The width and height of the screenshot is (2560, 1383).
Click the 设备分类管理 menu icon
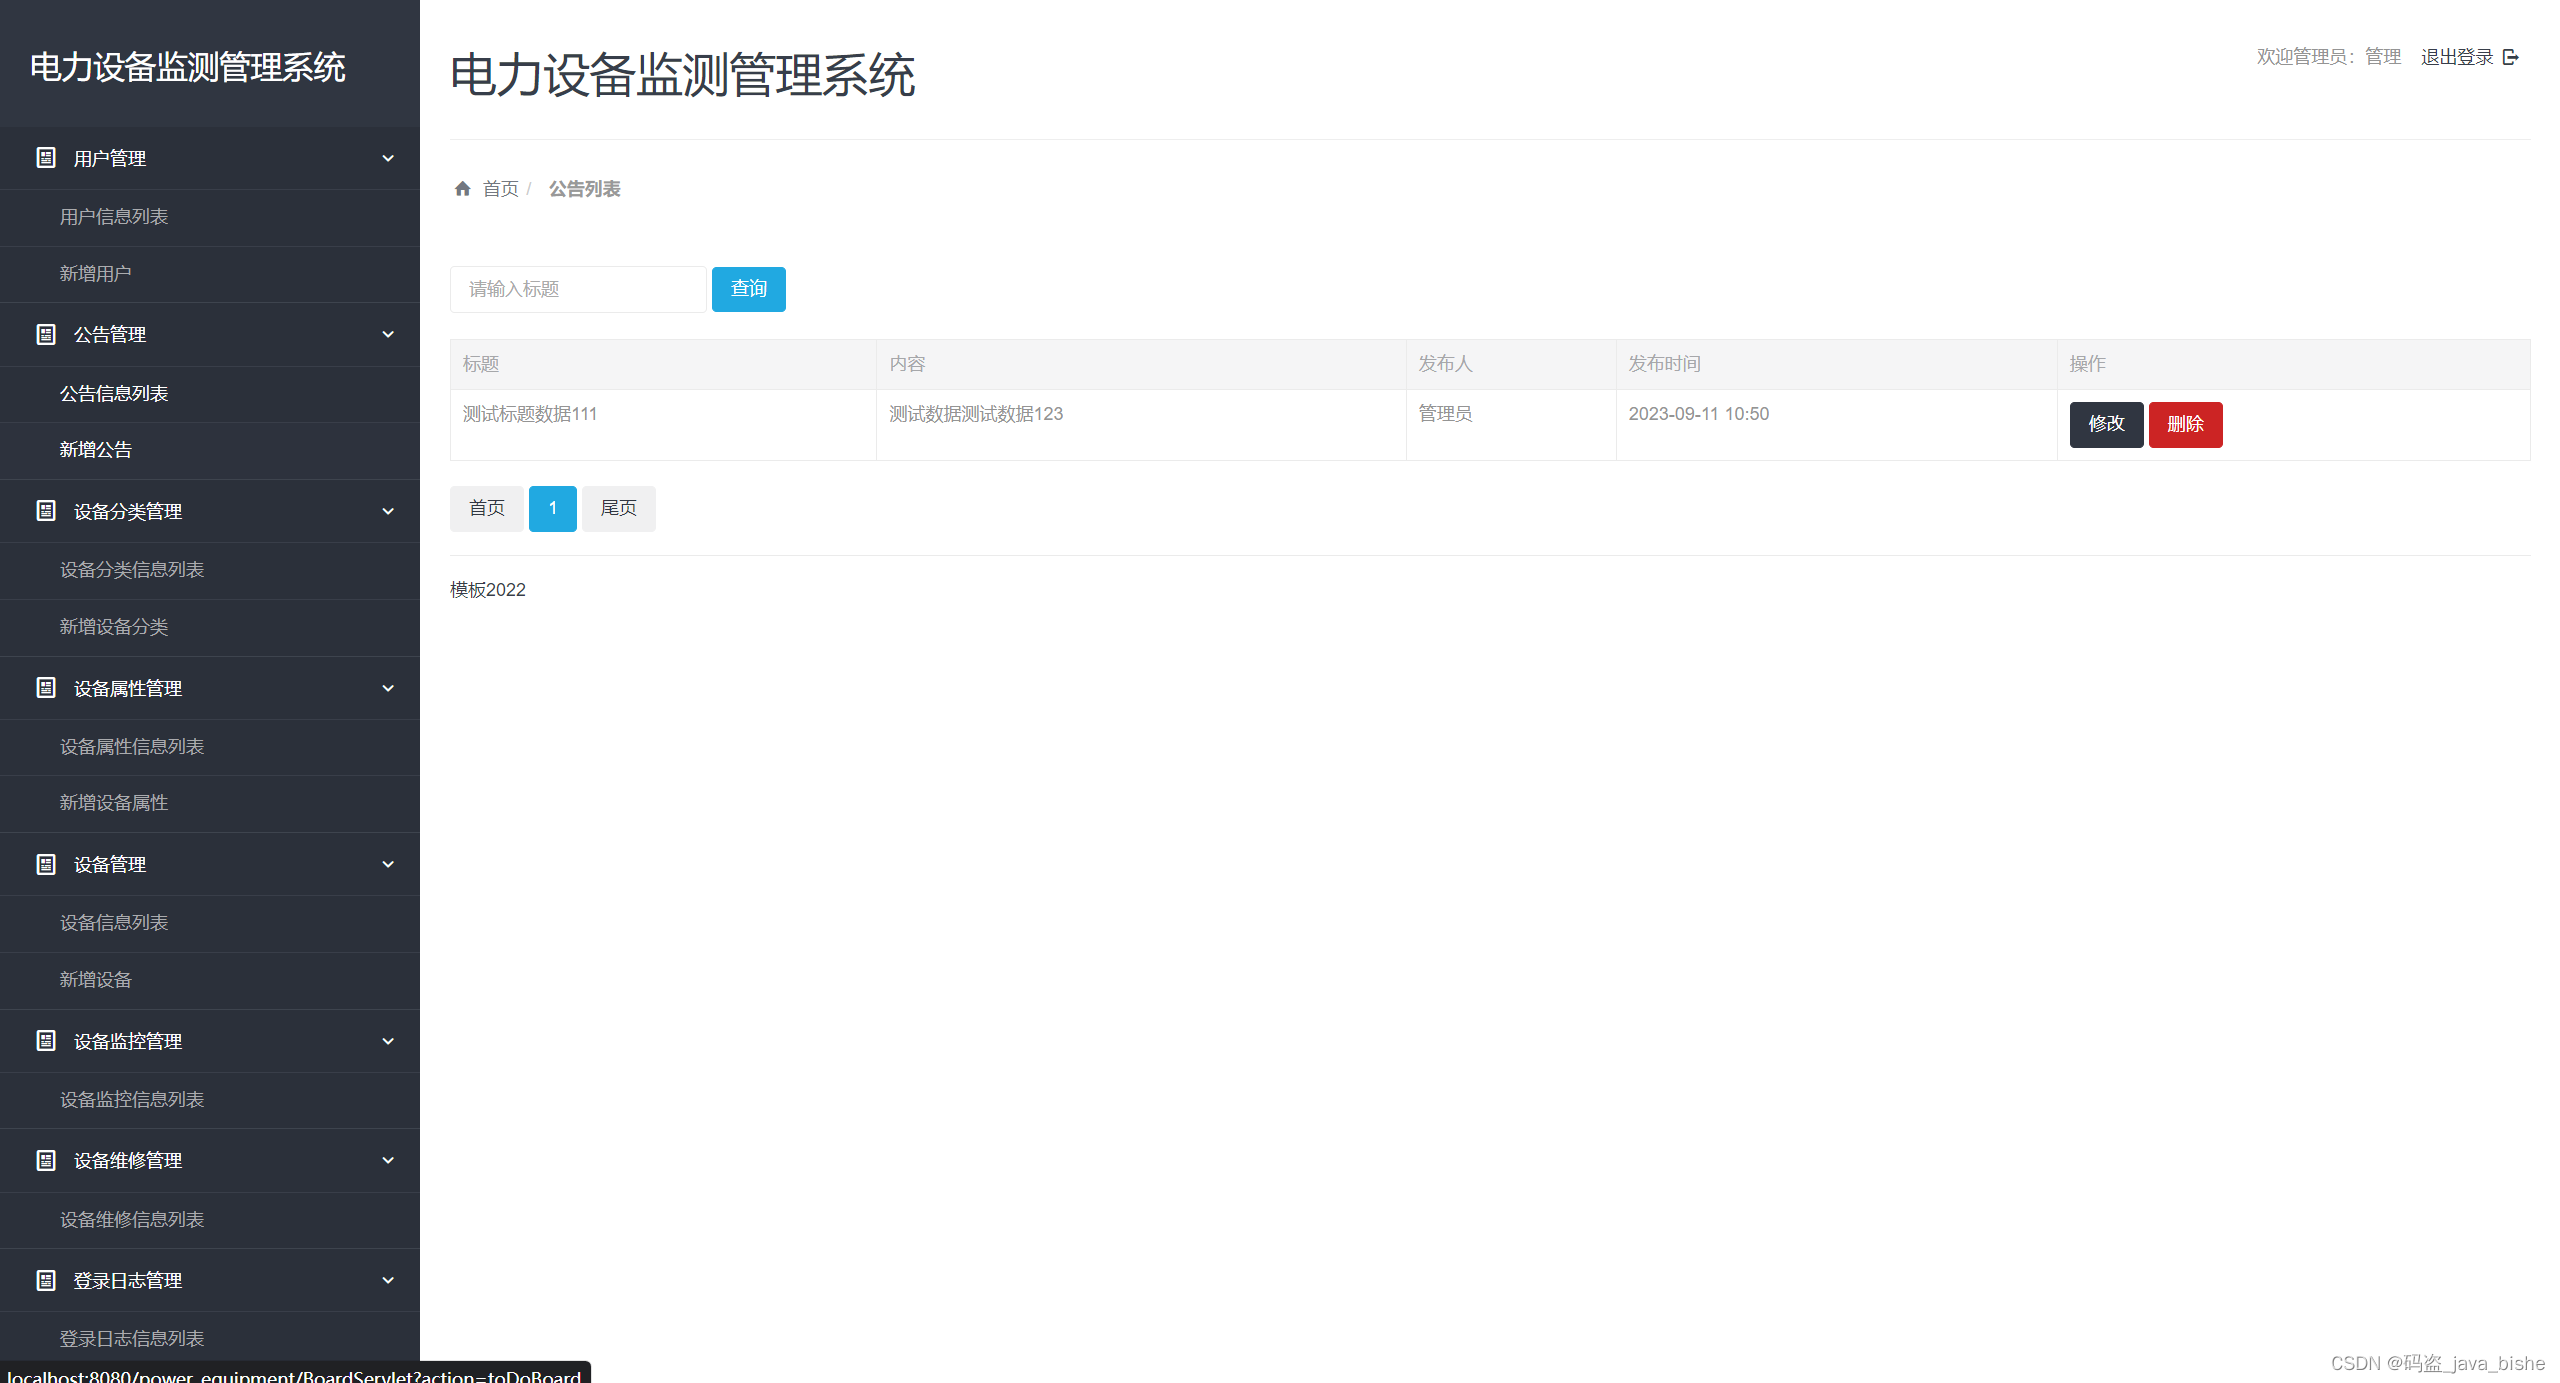[46, 511]
